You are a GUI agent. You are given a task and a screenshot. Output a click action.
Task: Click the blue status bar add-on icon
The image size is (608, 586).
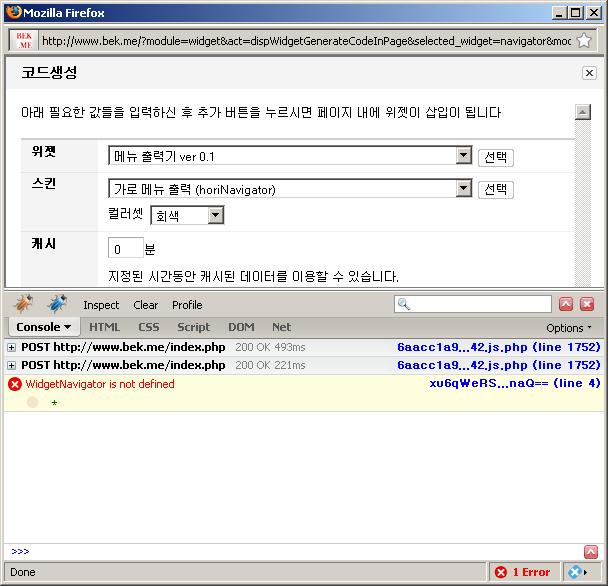[x=575, y=572]
